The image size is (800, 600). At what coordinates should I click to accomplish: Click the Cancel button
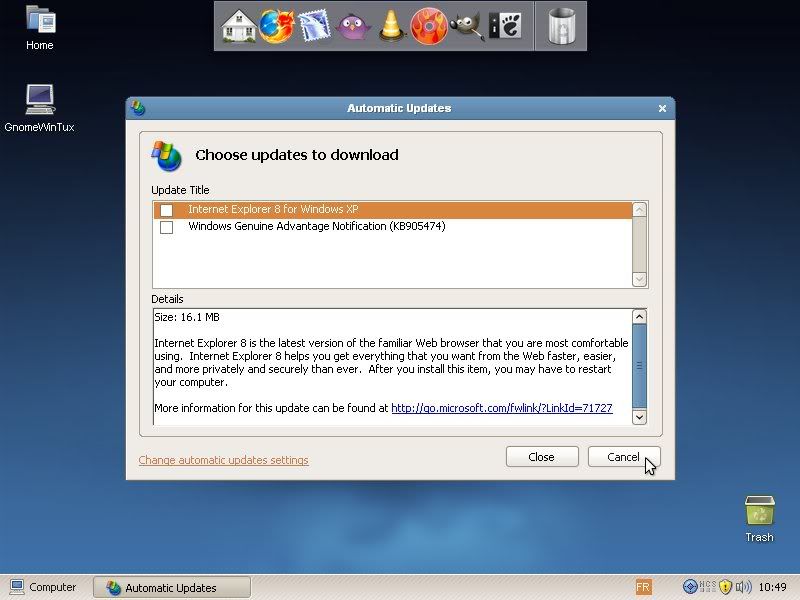click(x=623, y=457)
